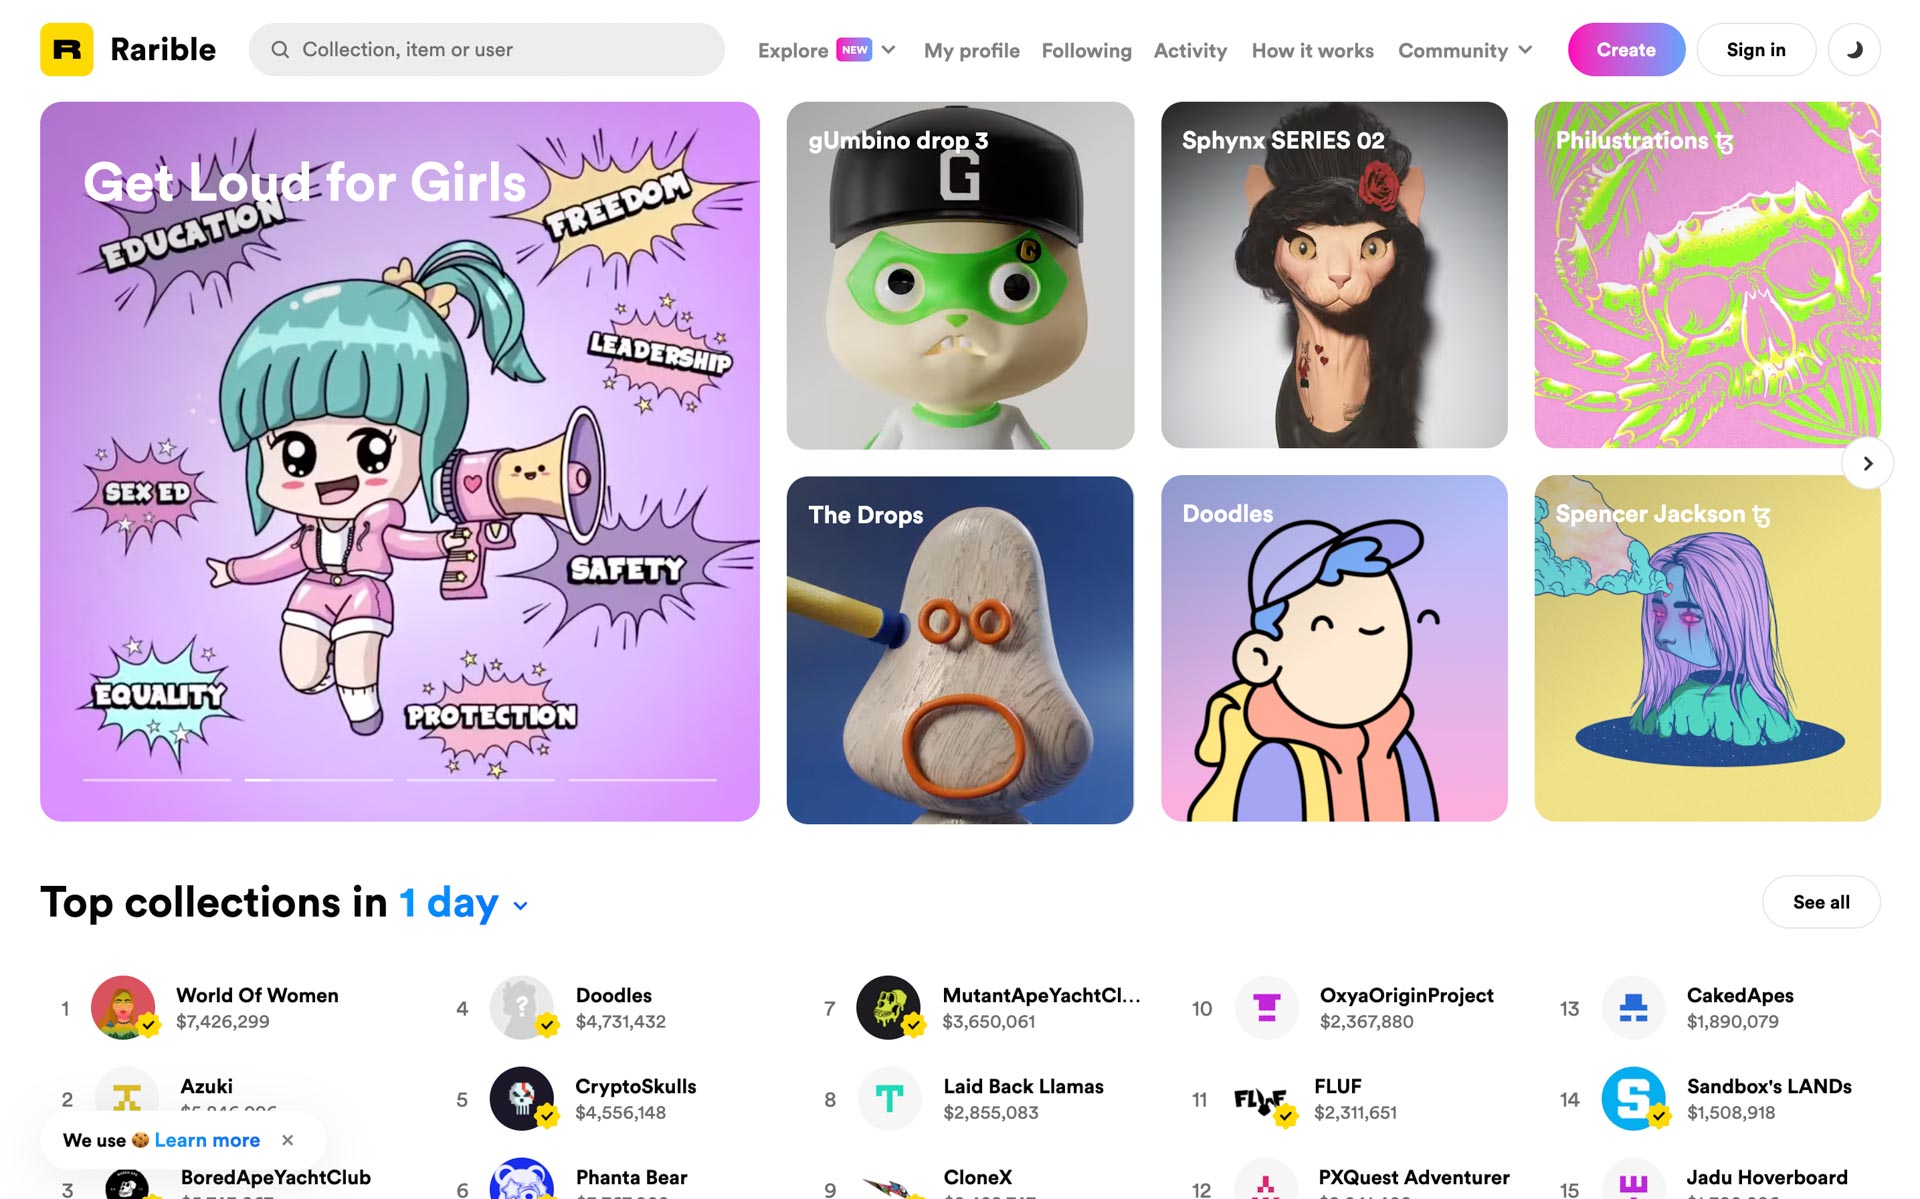Click the search magnifier icon
This screenshot has width=1920, height=1199.
pyautogui.click(x=280, y=49)
